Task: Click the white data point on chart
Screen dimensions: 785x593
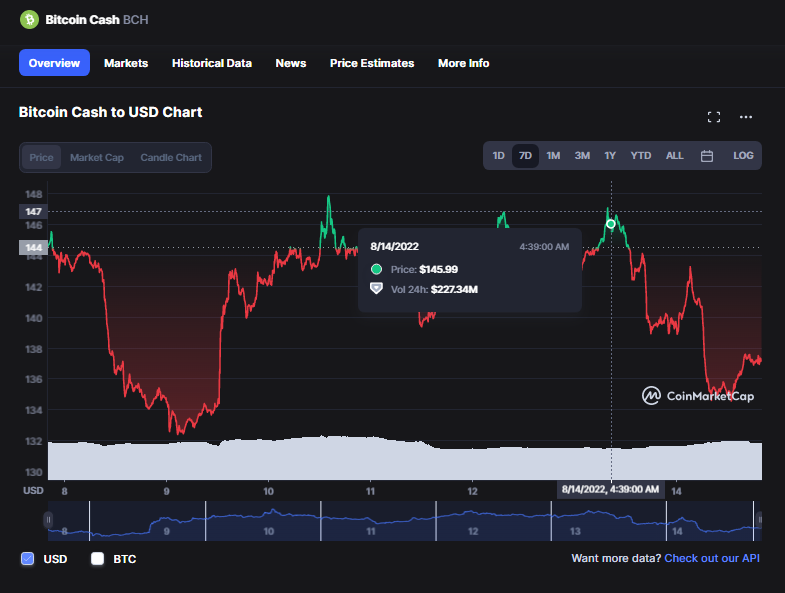Action: [611, 224]
